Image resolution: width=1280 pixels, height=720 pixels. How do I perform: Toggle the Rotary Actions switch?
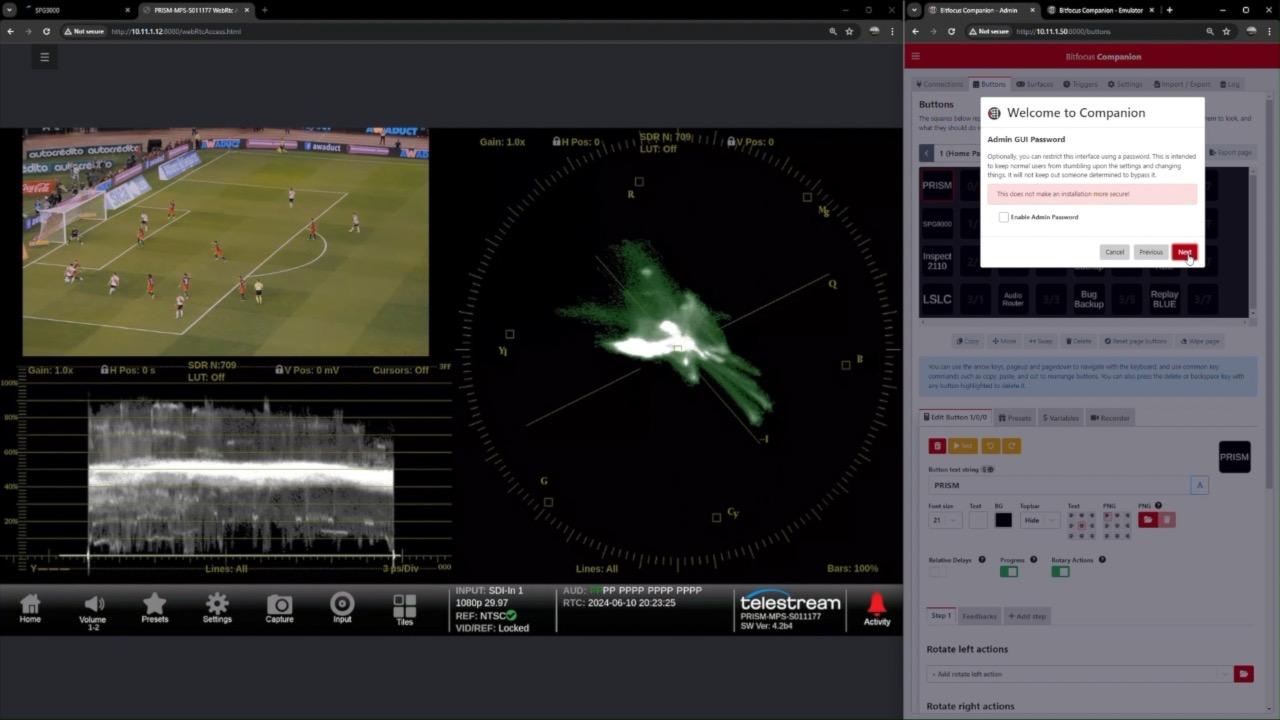pyautogui.click(x=1061, y=572)
